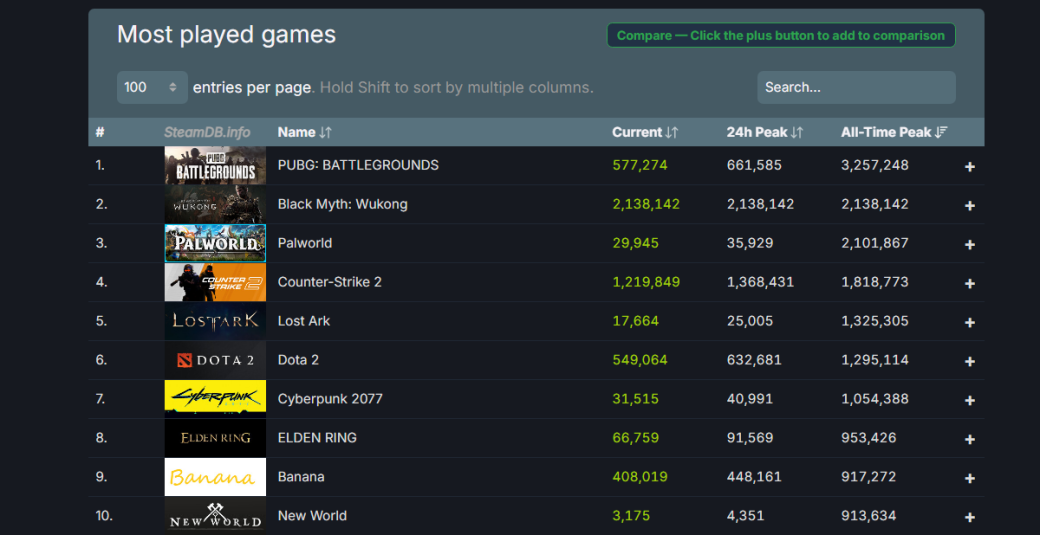Screen dimensions: 1040x535
Task: Select all-time peak value 3,257,248
Action: 875,165
